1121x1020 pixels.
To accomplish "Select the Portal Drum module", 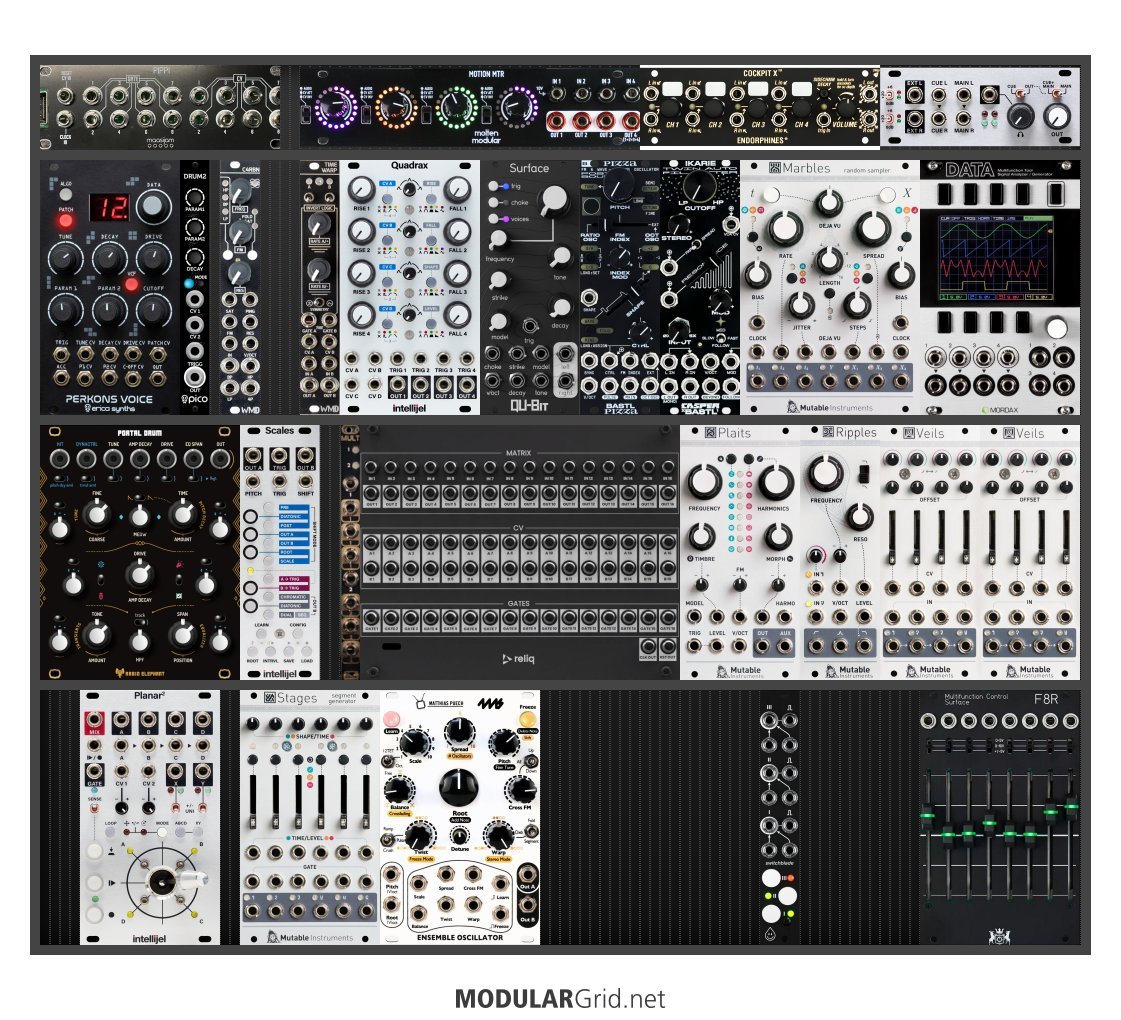I will click(x=140, y=553).
